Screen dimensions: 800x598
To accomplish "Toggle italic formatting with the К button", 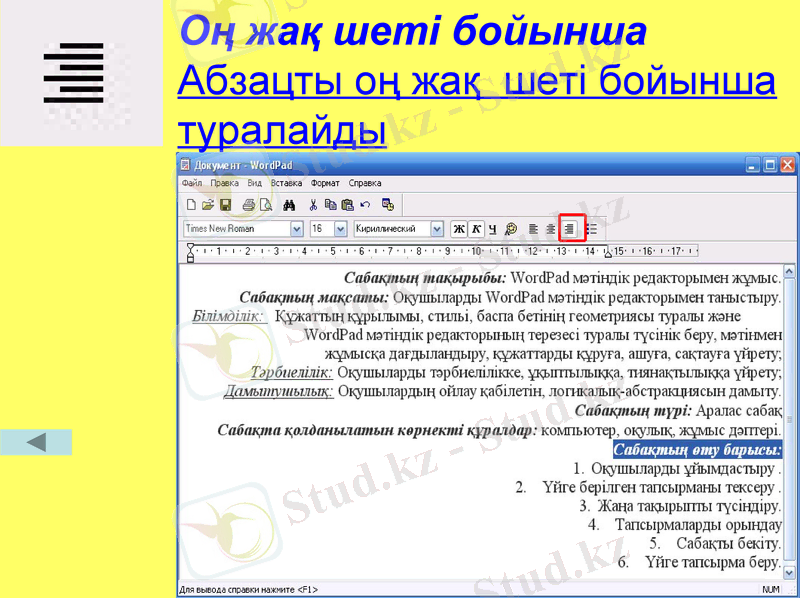I will [x=476, y=227].
